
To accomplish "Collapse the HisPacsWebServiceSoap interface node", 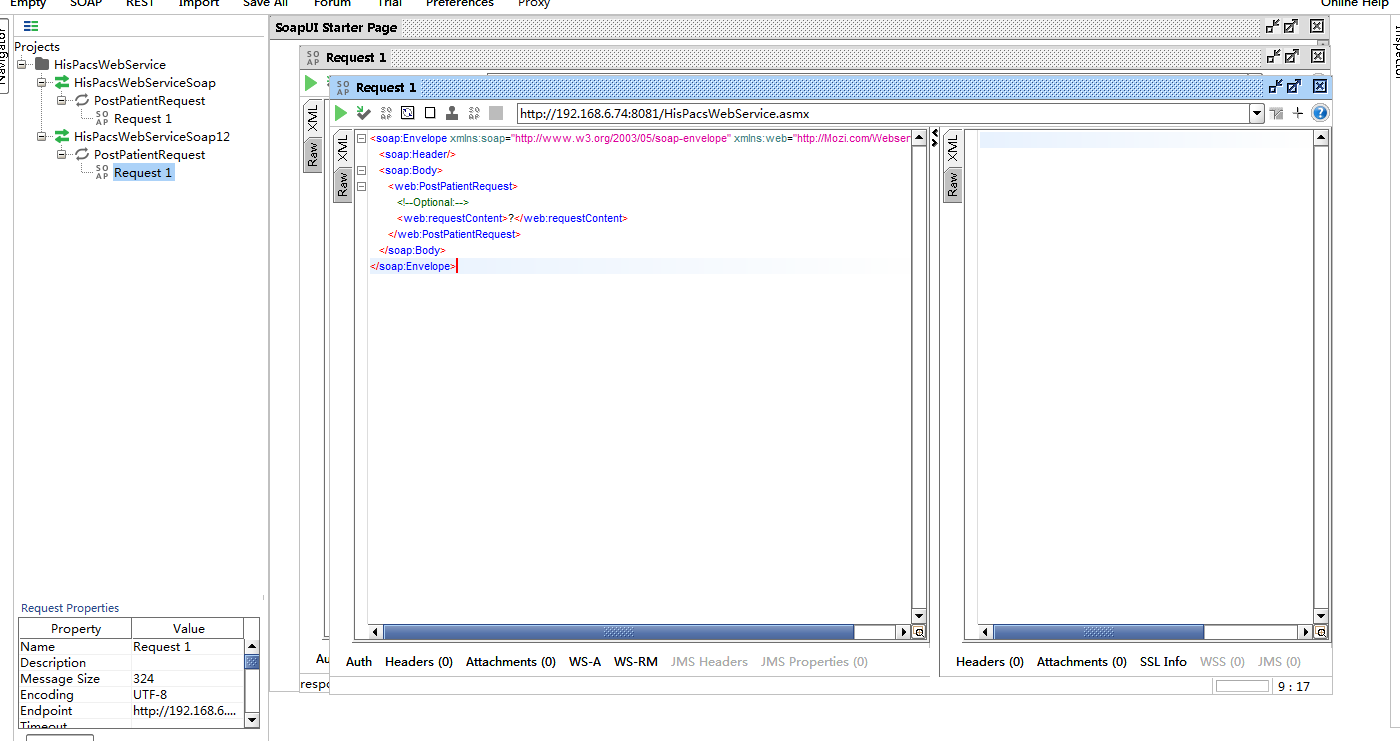I will tap(41, 82).
